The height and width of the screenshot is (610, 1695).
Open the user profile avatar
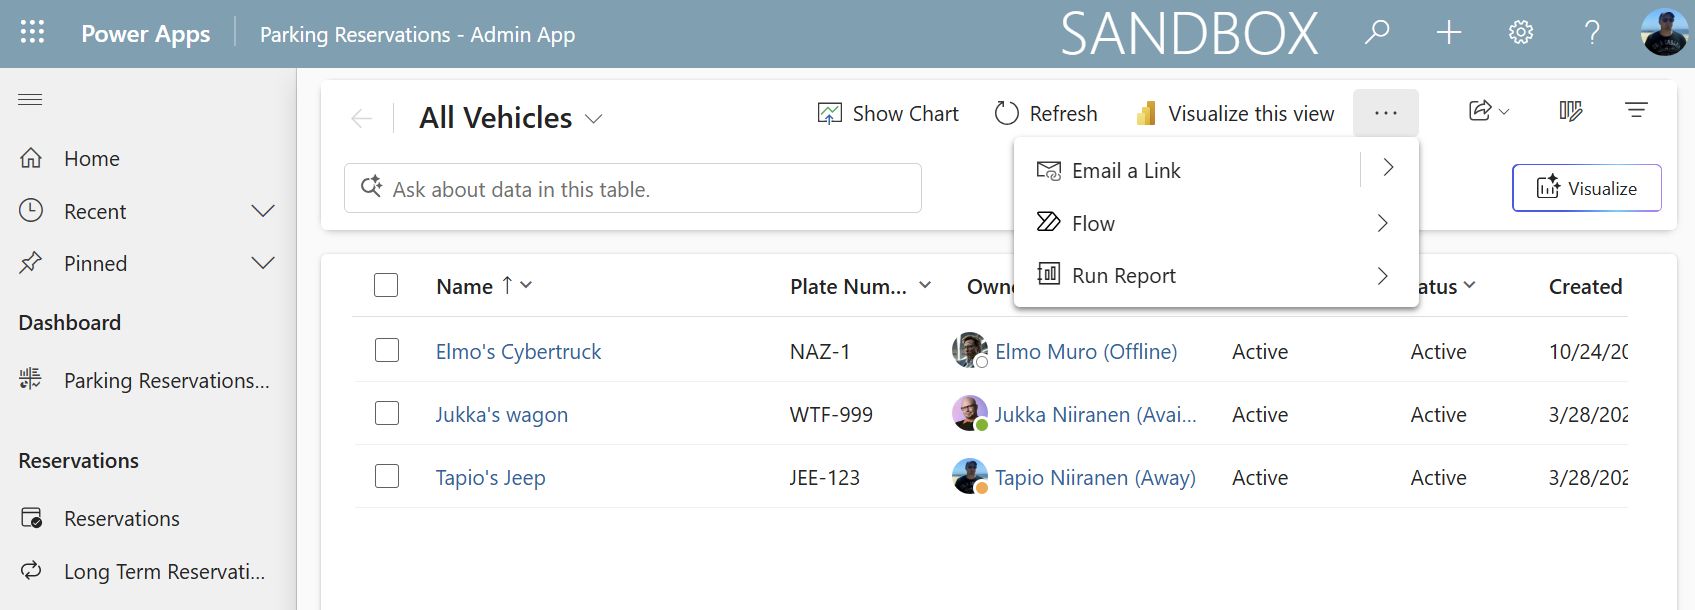pos(1665,33)
